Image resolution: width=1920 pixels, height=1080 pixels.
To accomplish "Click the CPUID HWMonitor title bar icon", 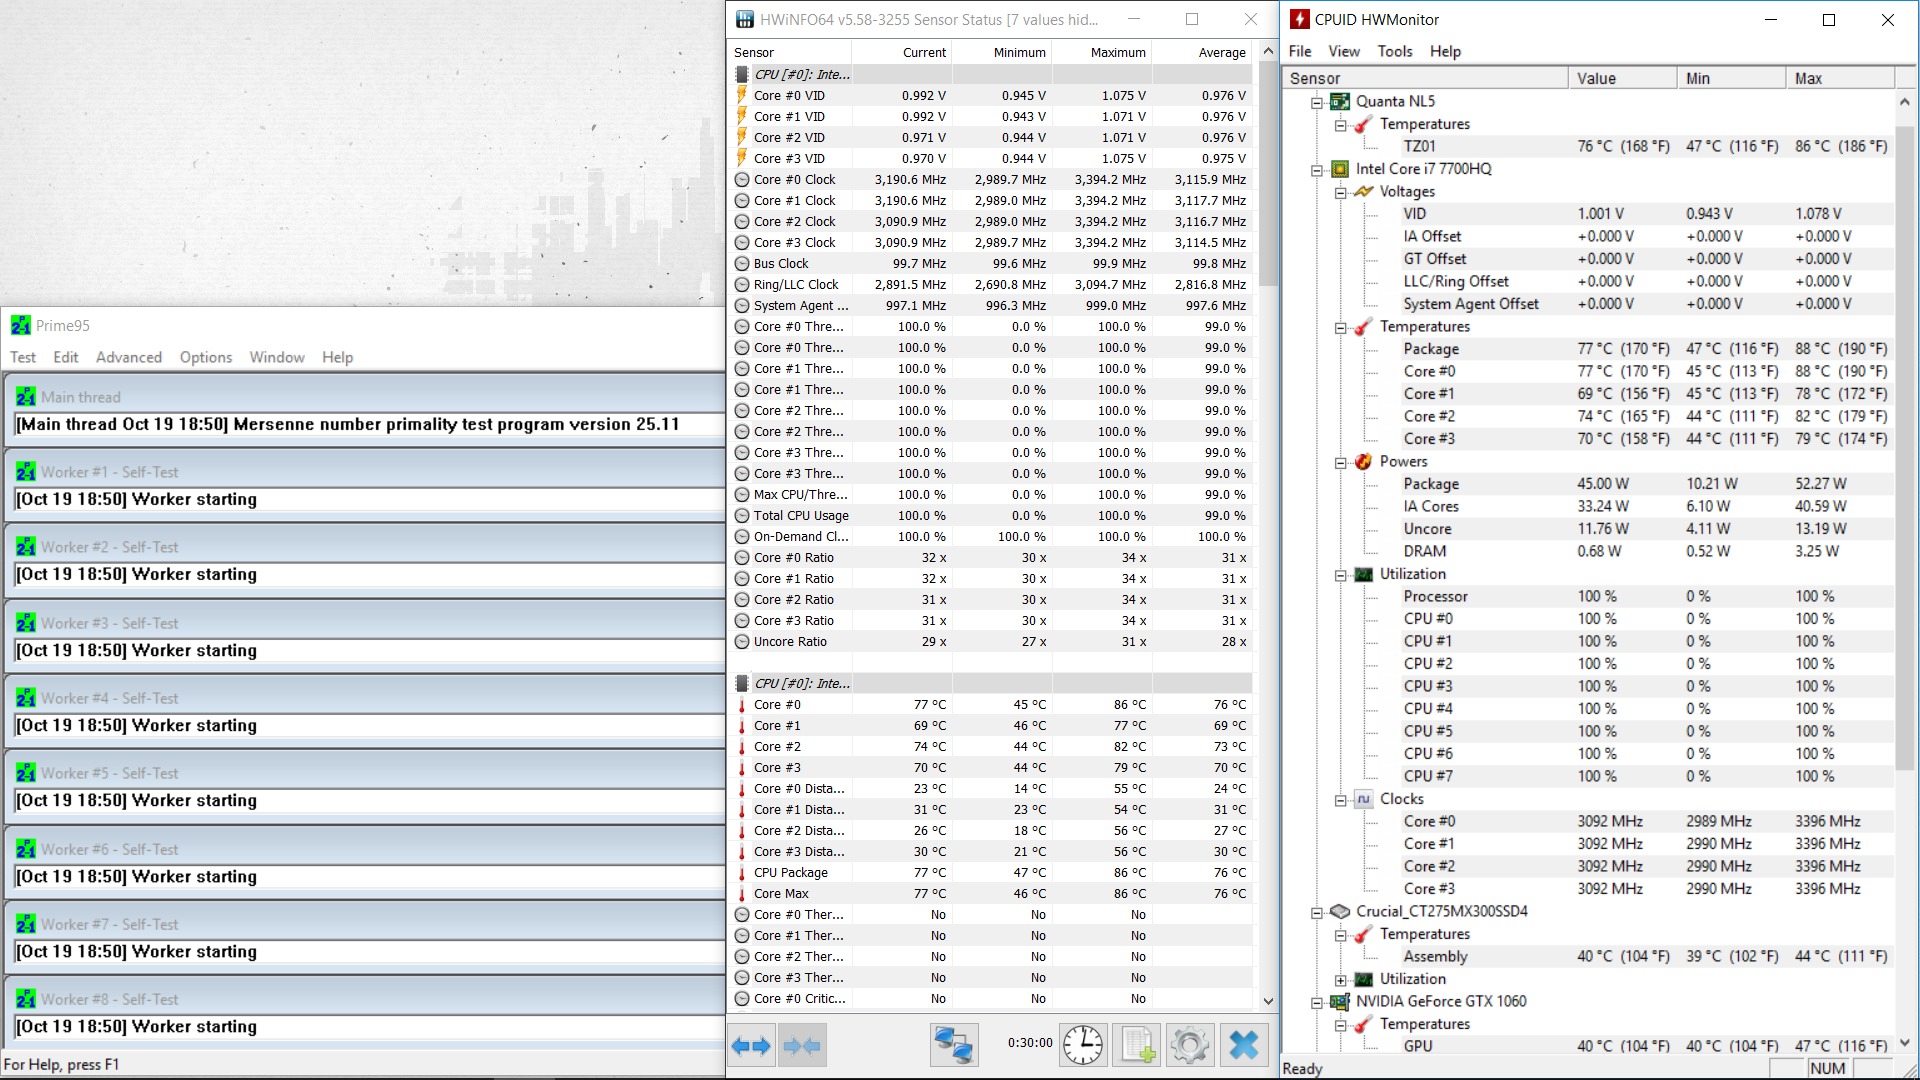I will [x=1300, y=19].
